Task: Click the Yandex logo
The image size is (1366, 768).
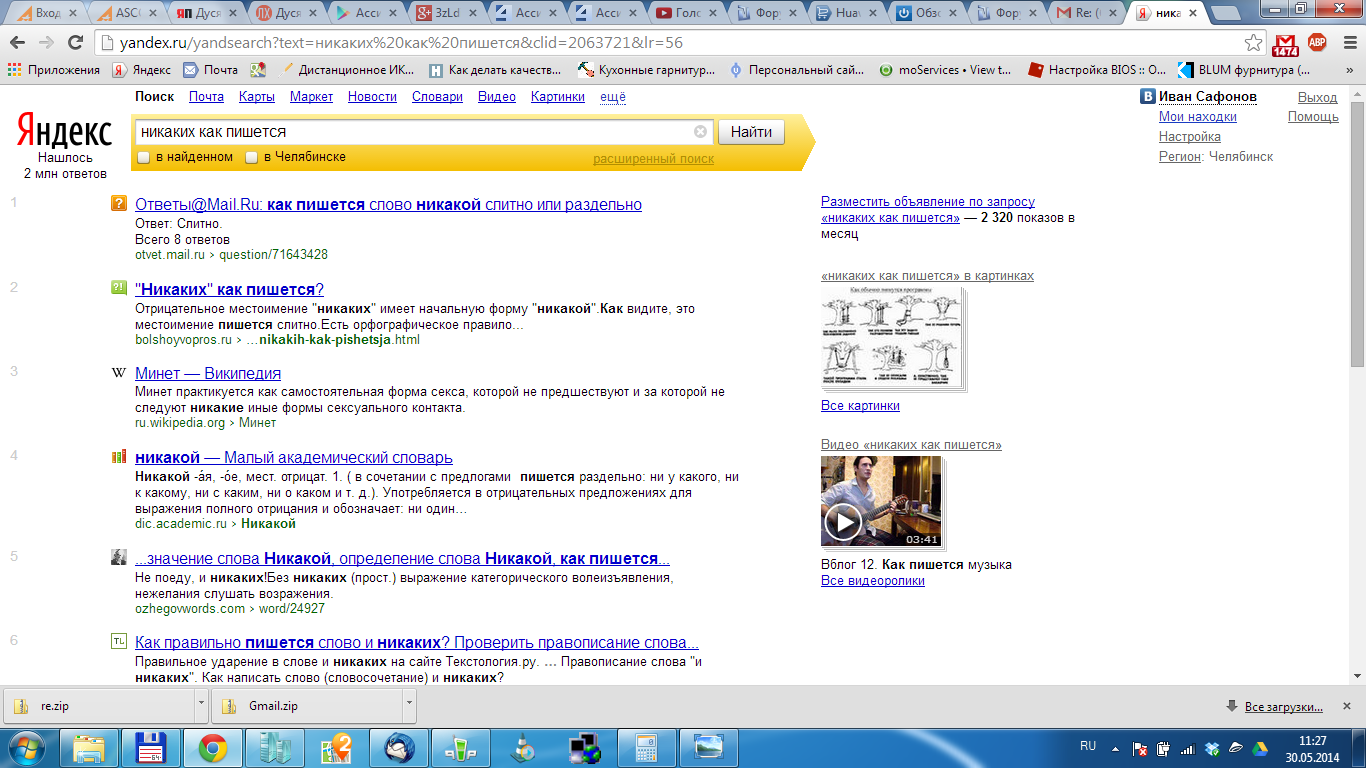Action: coord(64,131)
